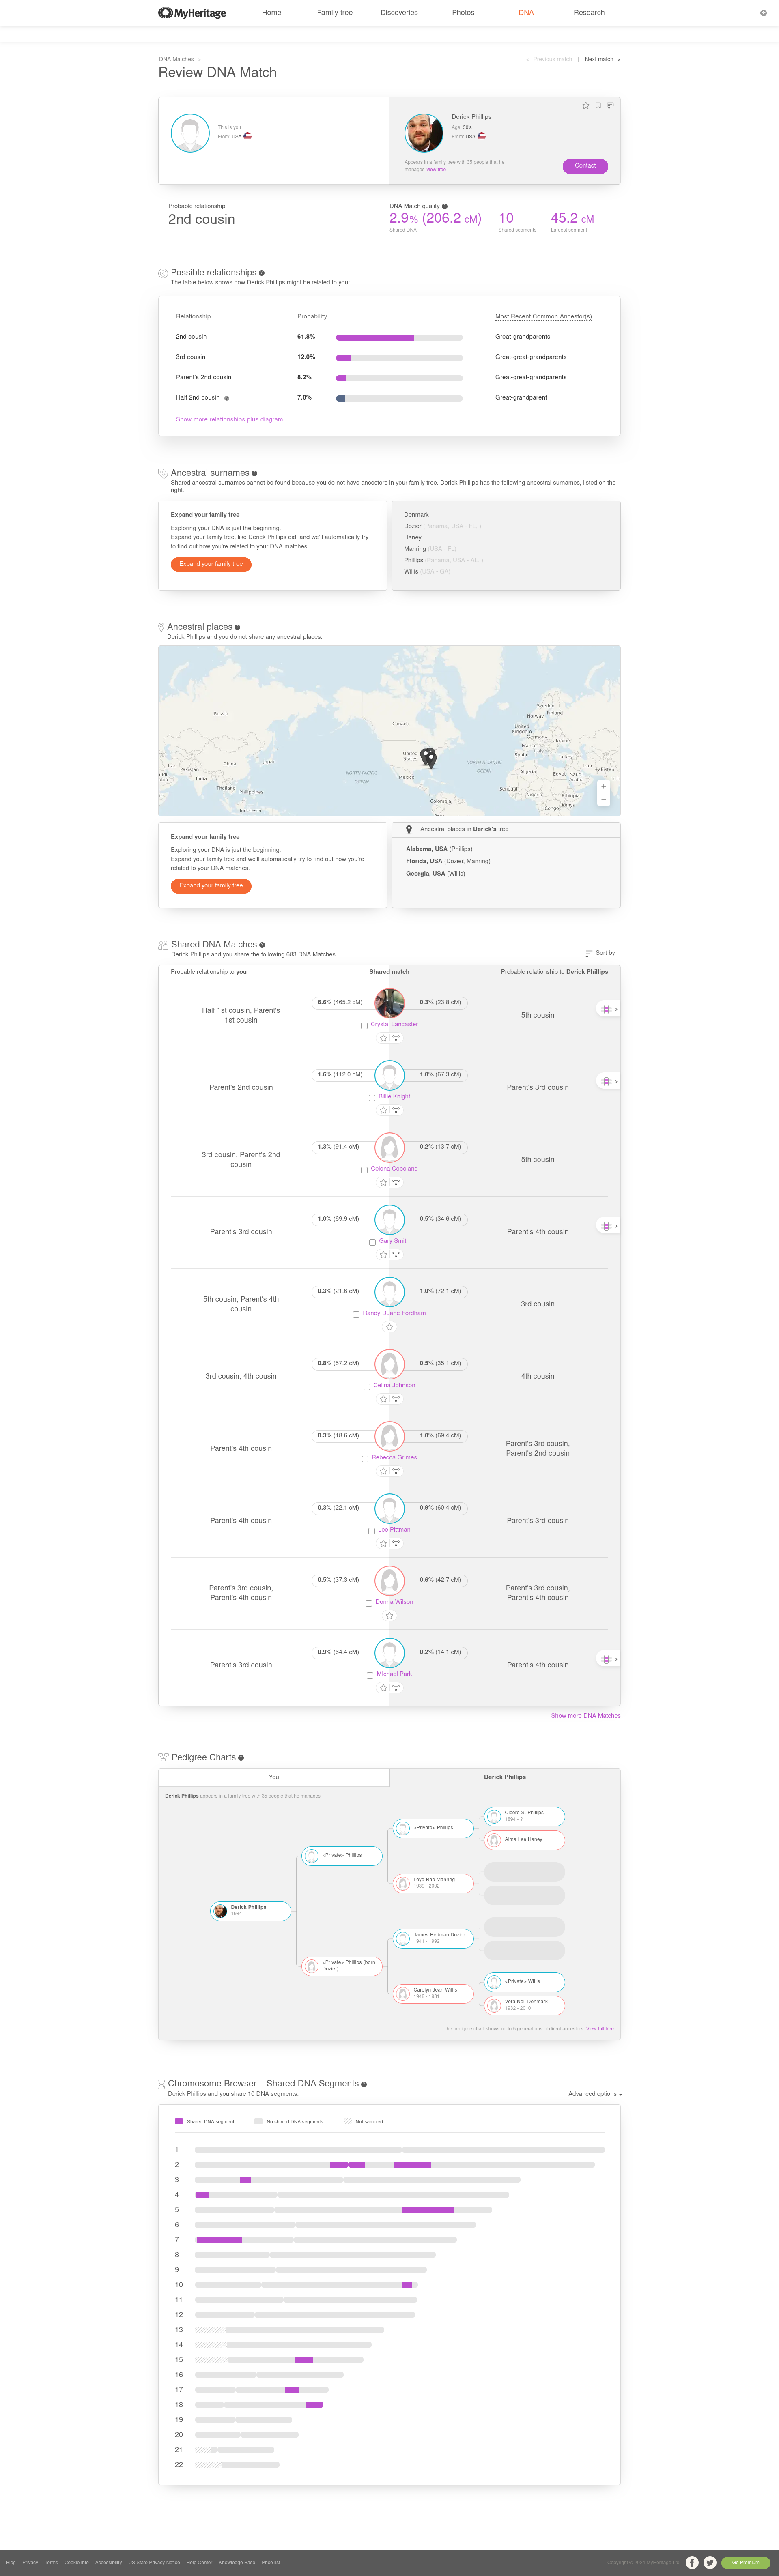The image size is (779, 2576).
Task: Switch to the You pedigree tab
Action: coord(274,1777)
